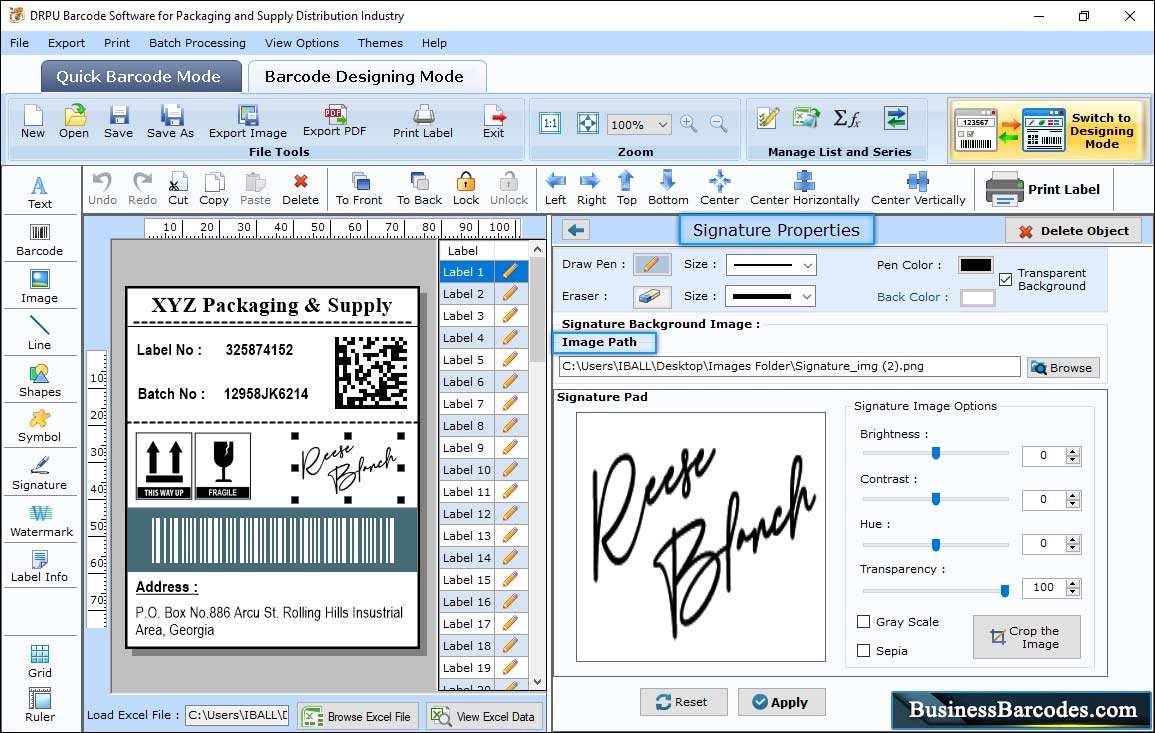Click the signature Image Path field
1155x733 pixels.
[x=789, y=366]
